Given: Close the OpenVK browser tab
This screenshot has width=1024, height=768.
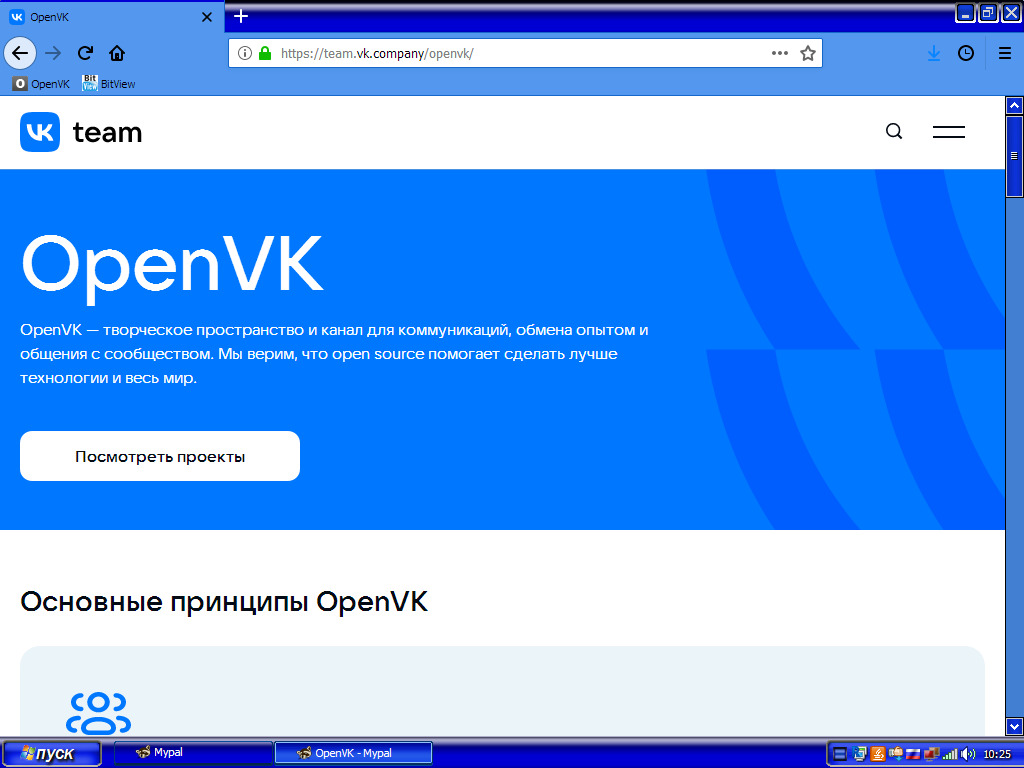Looking at the screenshot, I should coord(207,17).
